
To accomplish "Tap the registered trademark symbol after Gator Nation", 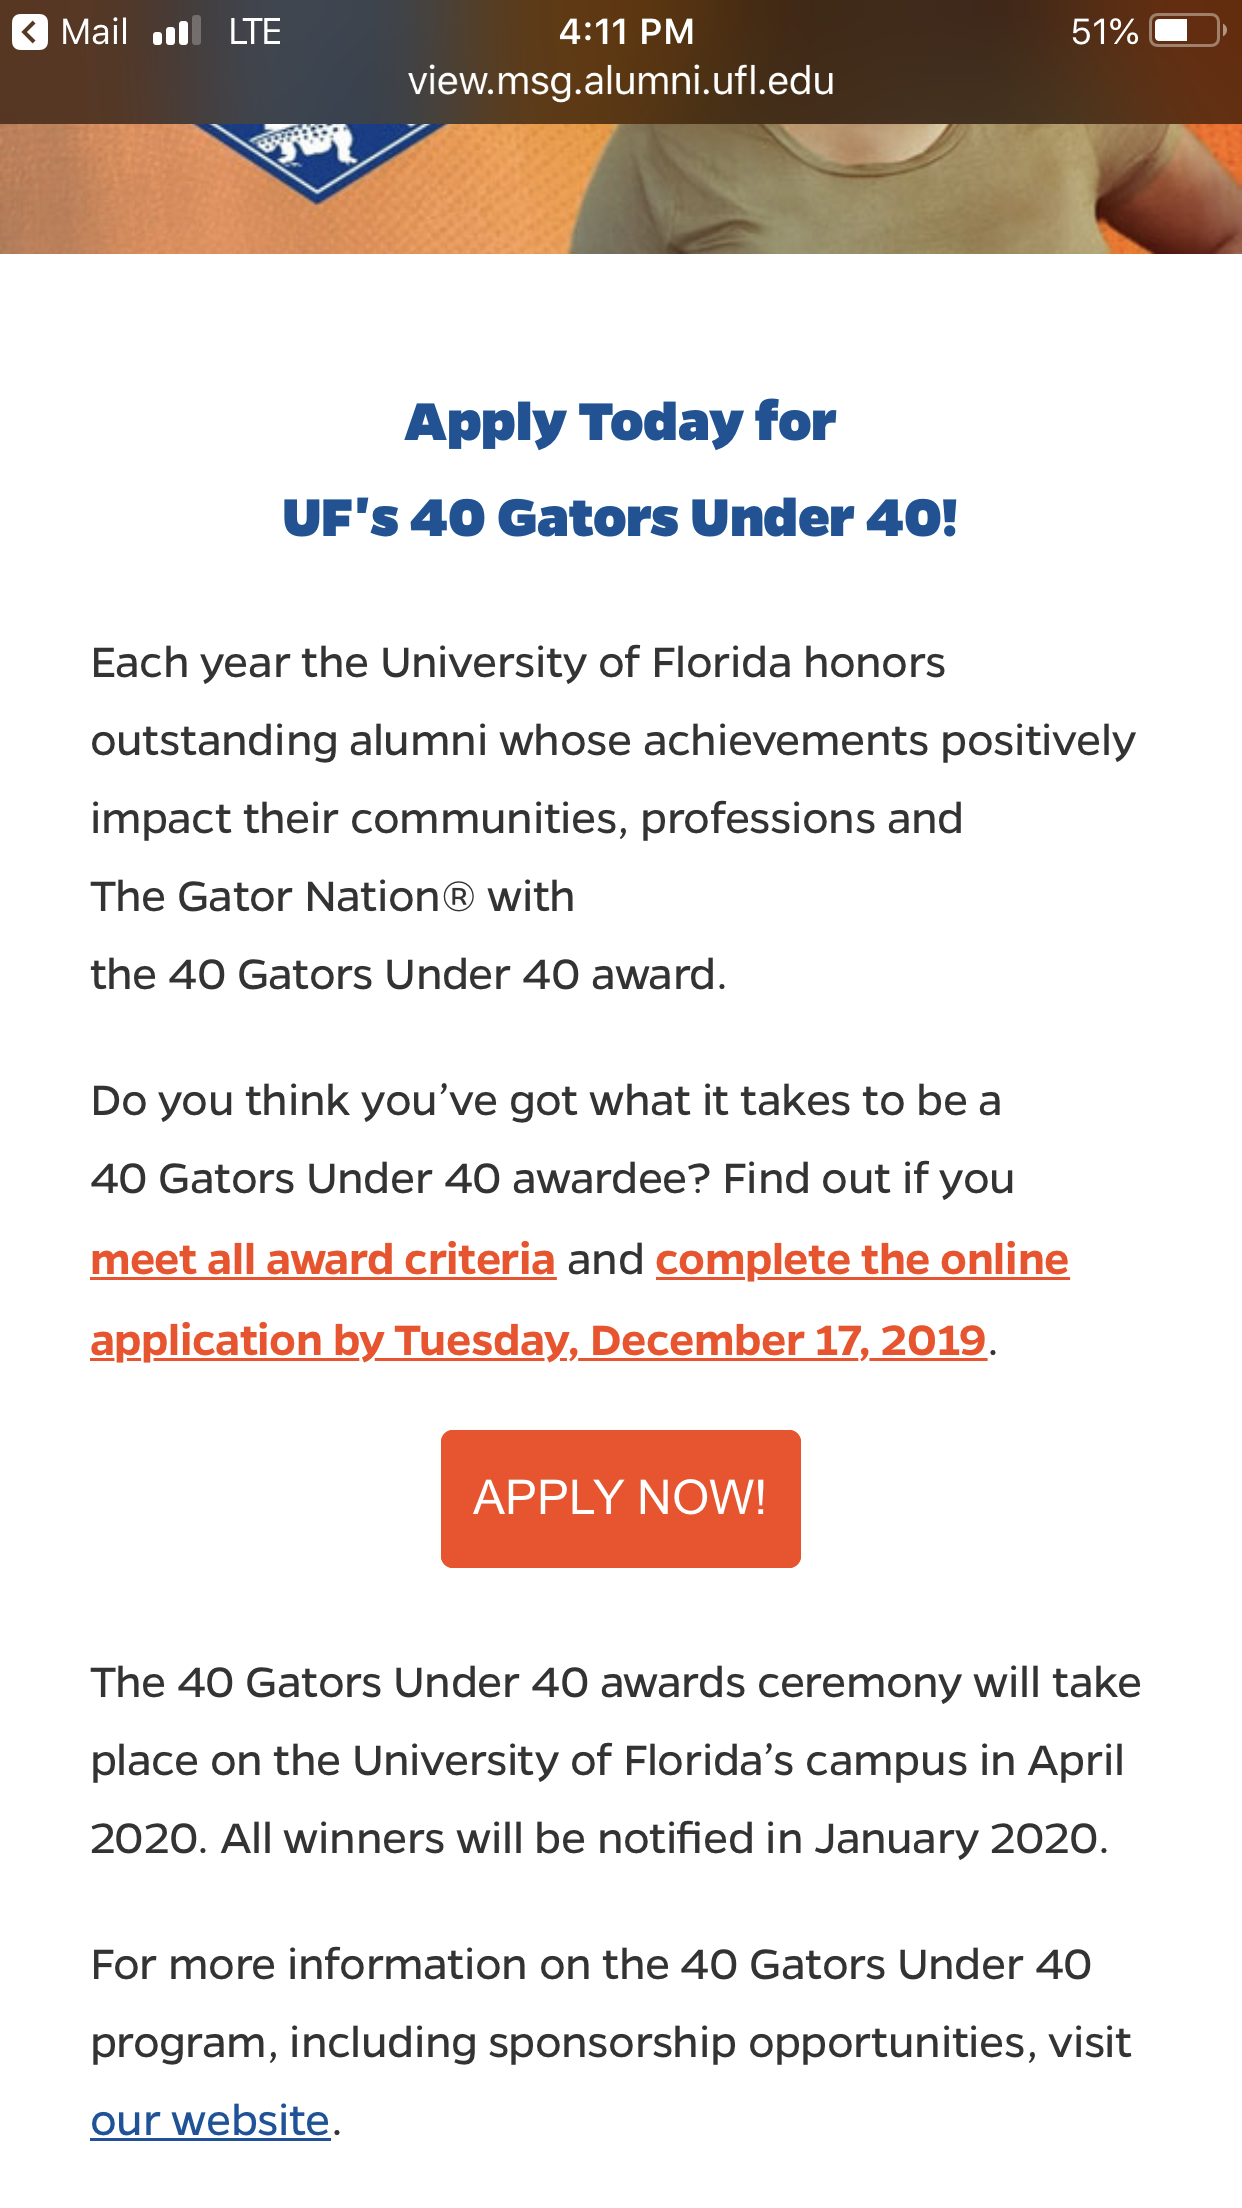I will point(457,896).
